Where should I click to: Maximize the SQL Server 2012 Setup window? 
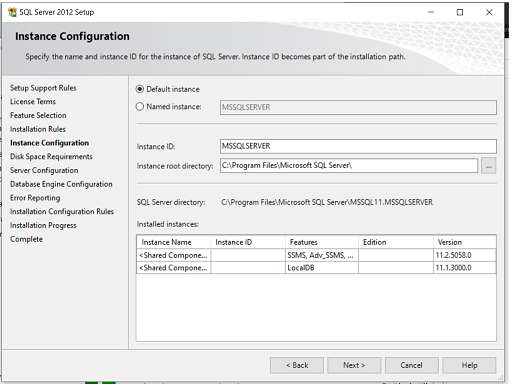click(460, 12)
